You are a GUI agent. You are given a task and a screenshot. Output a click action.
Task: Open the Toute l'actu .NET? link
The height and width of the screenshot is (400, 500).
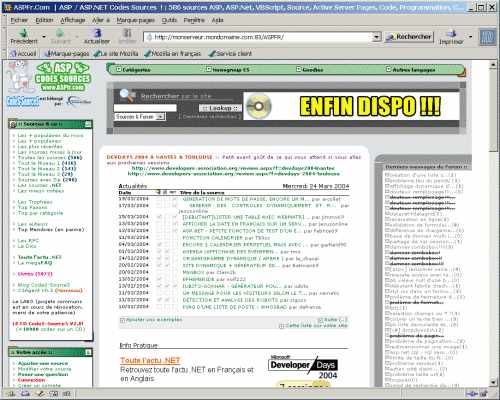click(150, 360)
